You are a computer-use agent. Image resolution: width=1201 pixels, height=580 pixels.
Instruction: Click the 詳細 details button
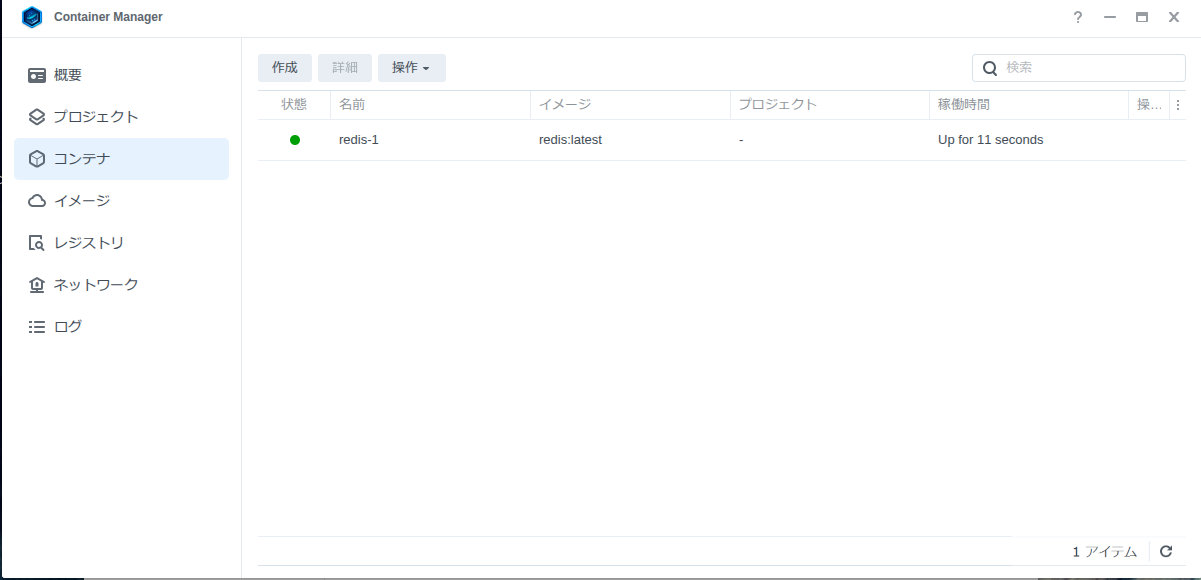(345, 68)
